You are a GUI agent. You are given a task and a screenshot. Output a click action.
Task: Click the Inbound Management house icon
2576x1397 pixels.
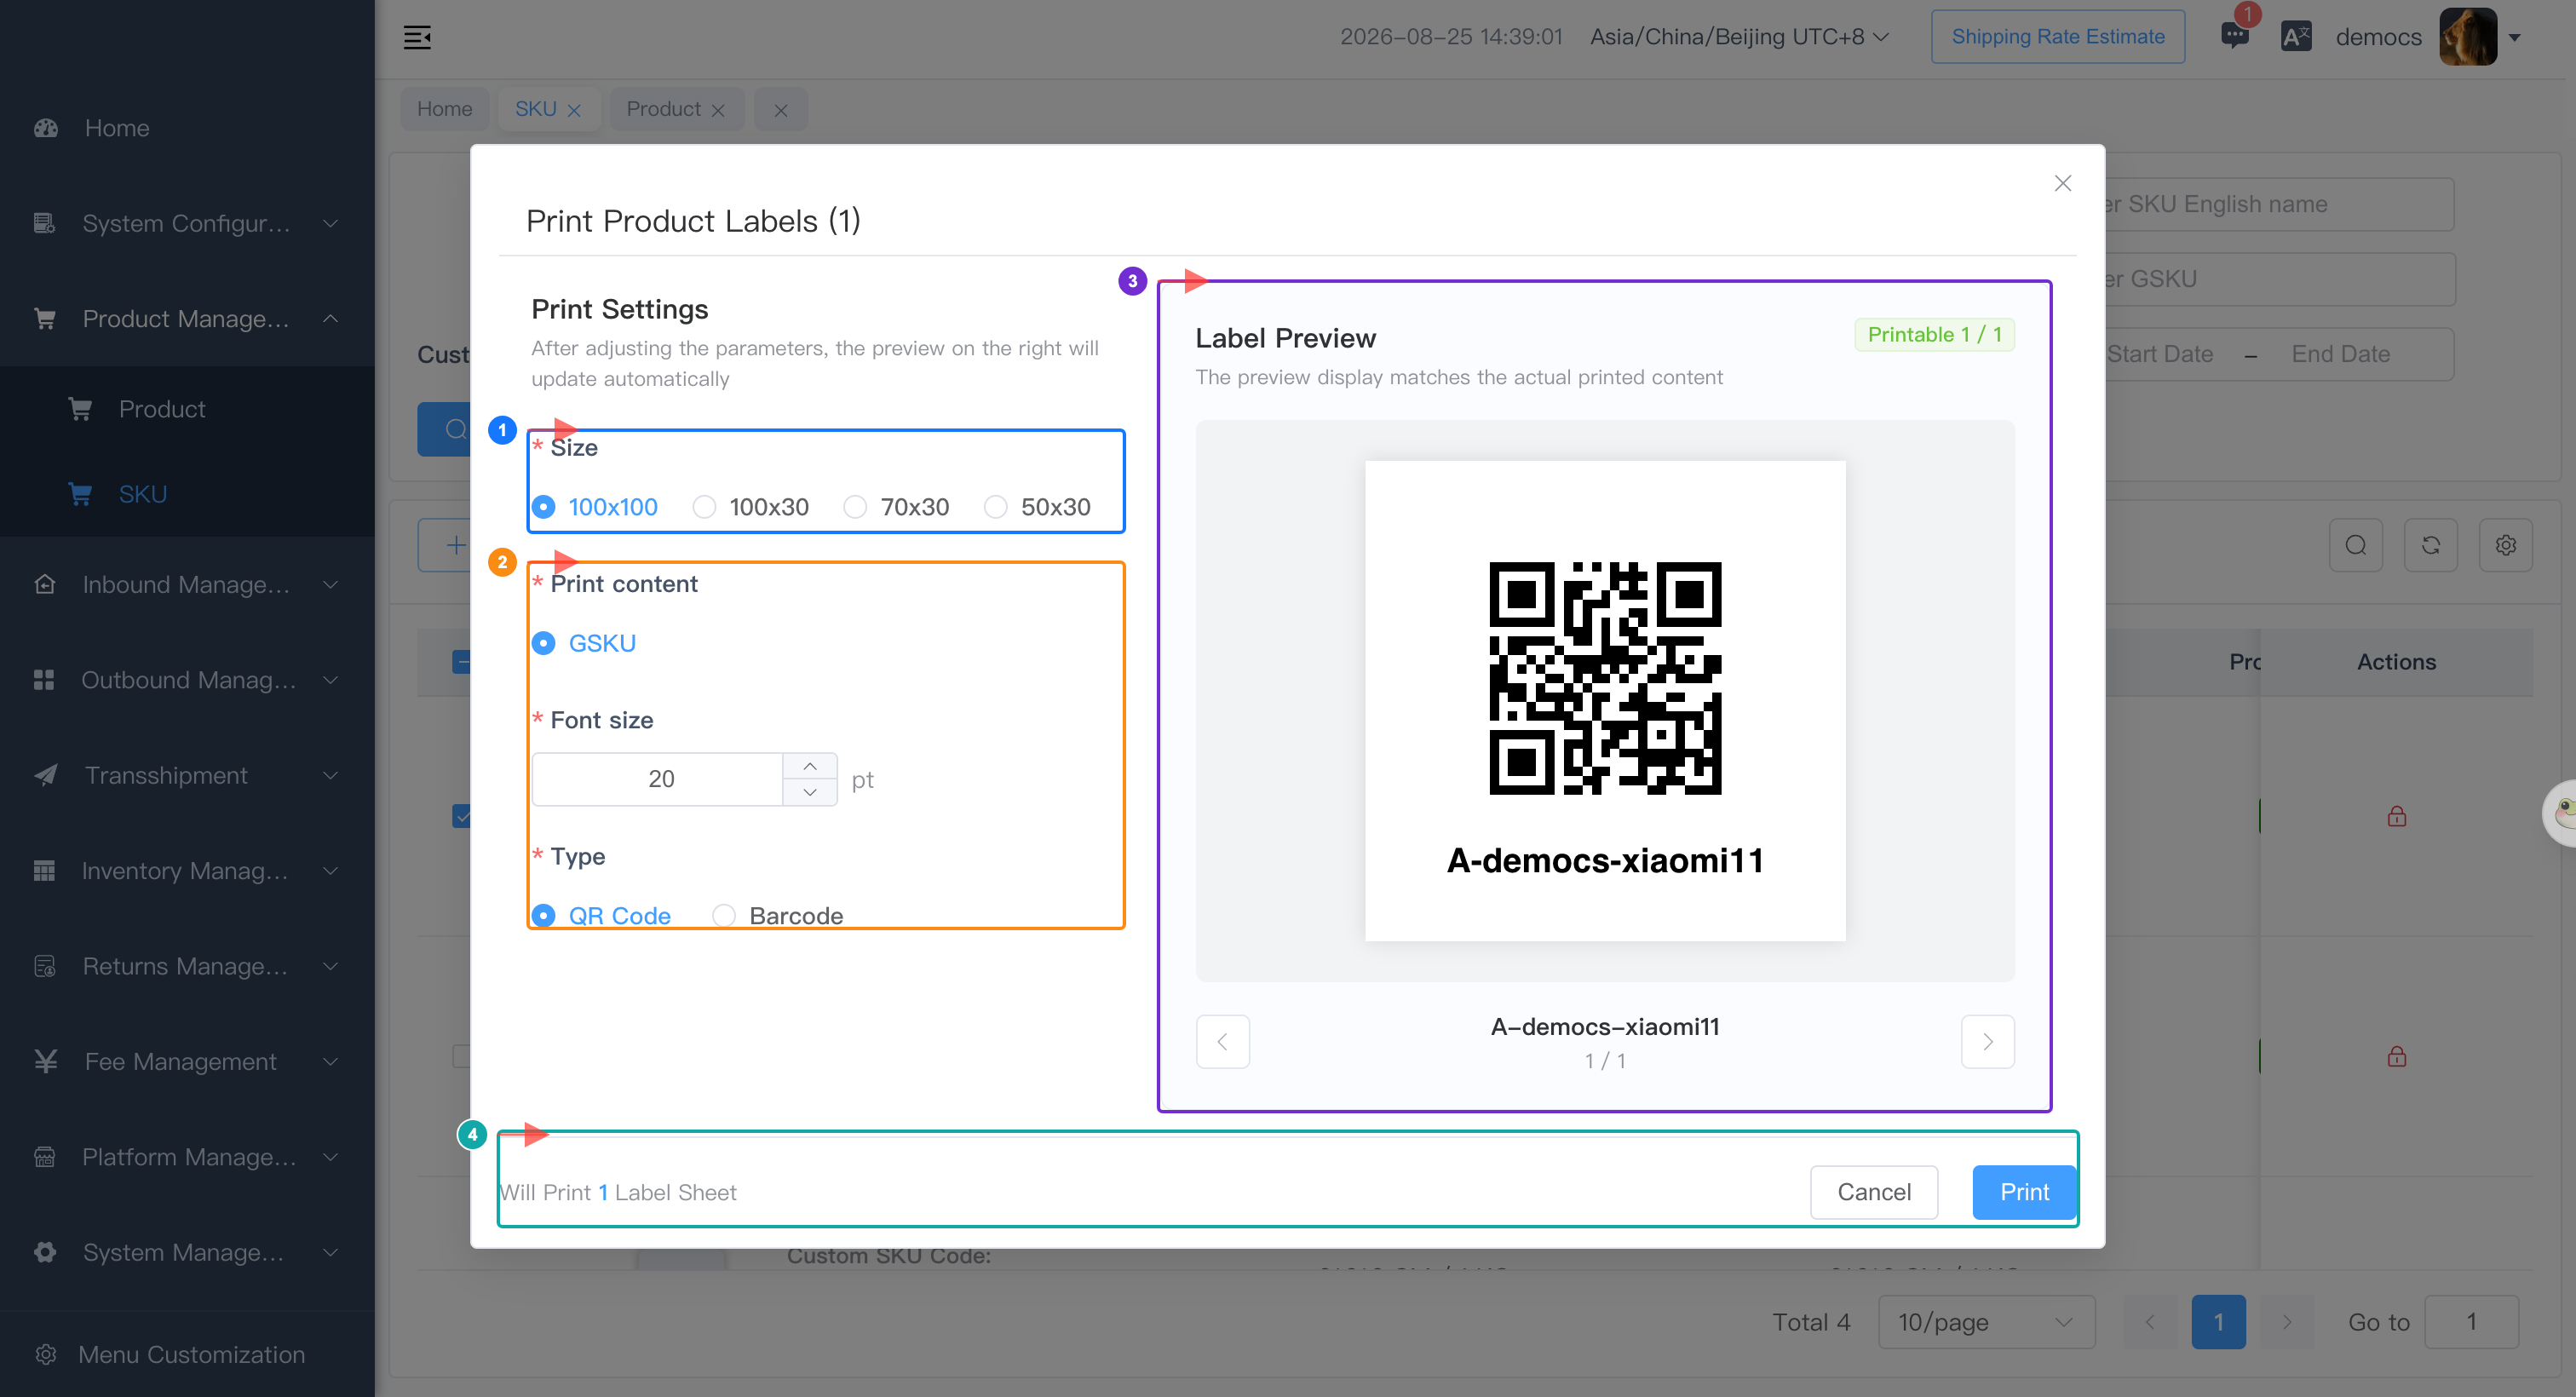[x=45, y=584]
